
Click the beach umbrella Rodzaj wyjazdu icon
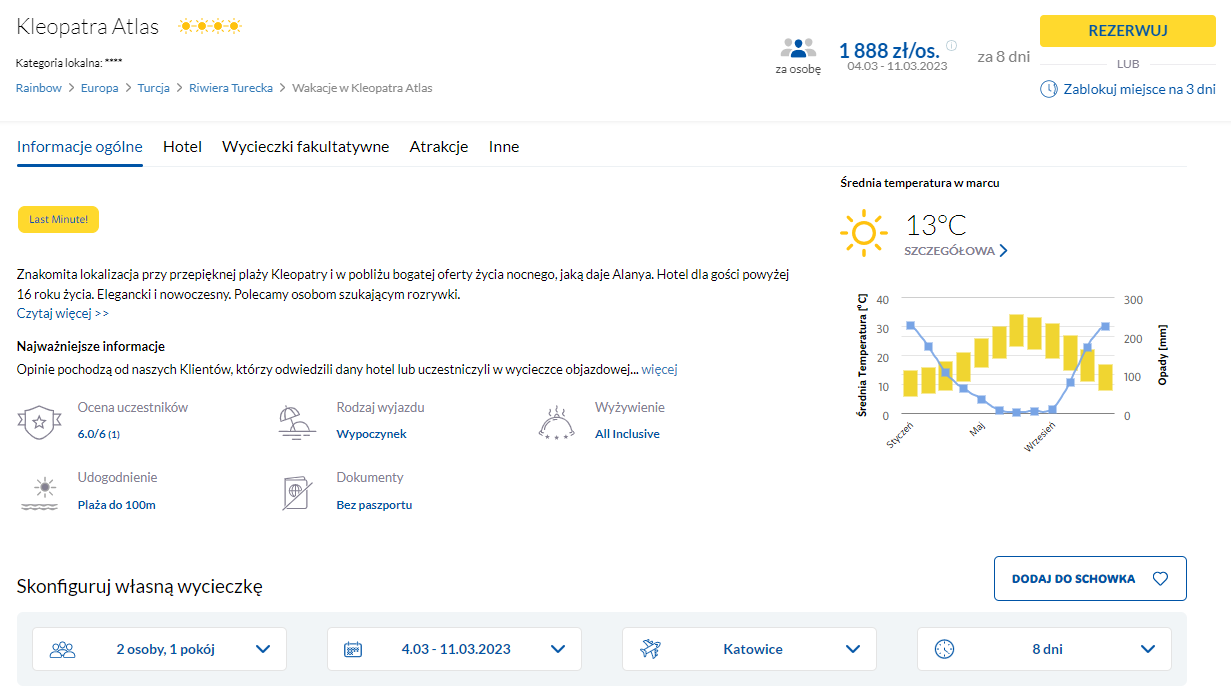pyautogui.click(x=297, y=422)
